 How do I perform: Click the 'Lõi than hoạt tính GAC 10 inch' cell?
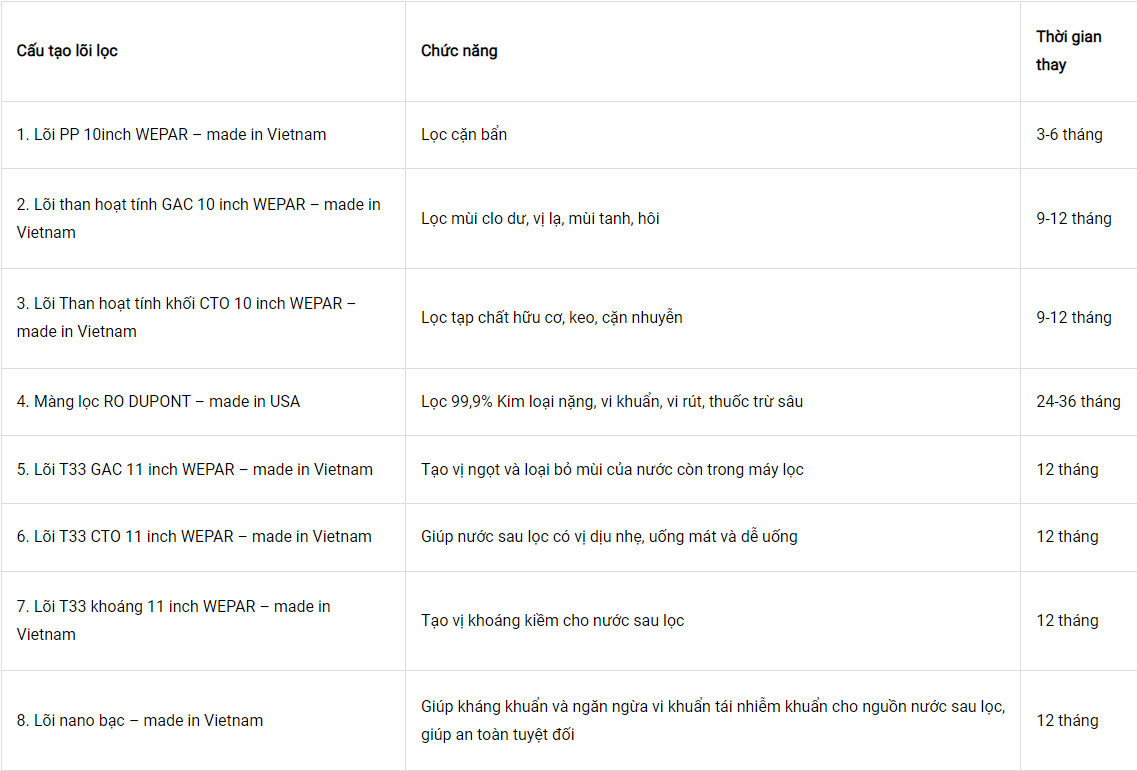click(199, 218)
